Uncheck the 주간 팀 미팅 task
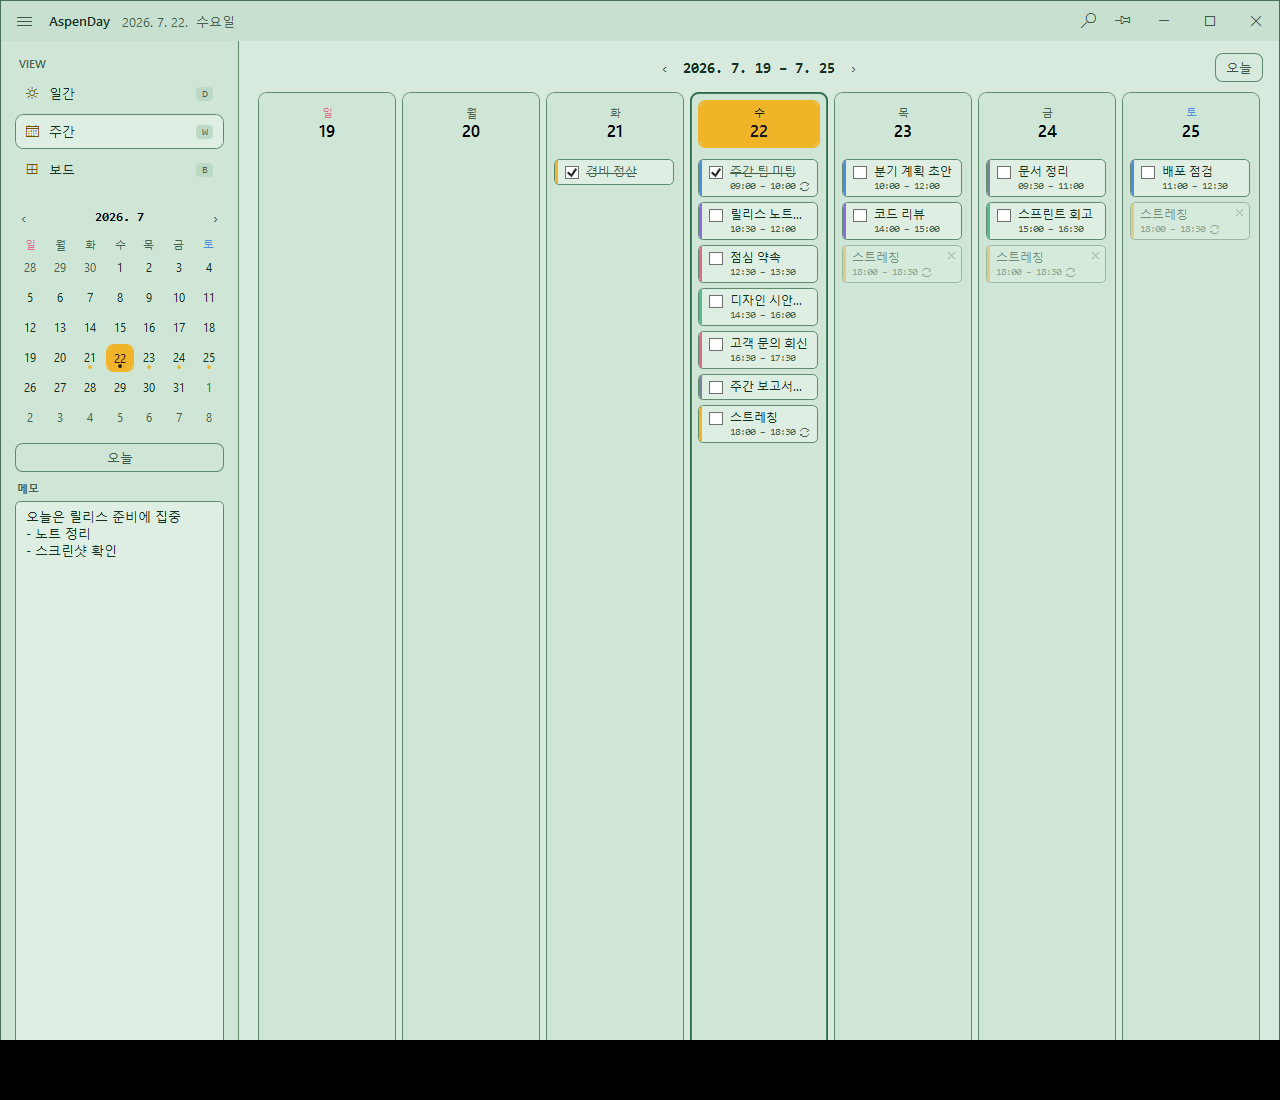The image size is (1280, 1100). point(716,172)
